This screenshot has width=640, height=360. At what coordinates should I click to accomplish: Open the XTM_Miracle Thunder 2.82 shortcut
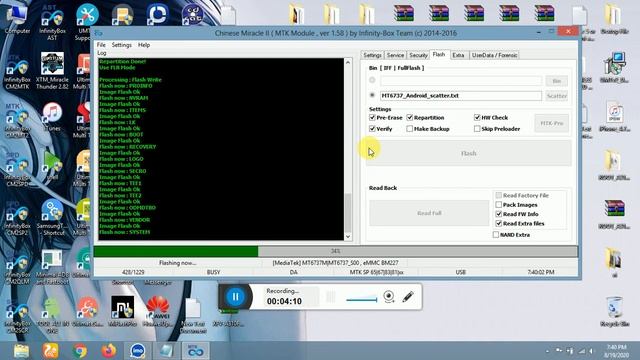point(52,71)
